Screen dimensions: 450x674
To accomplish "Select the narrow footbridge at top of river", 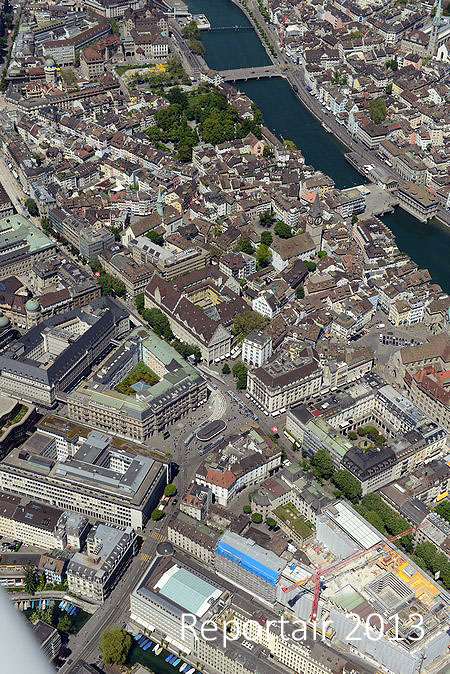I will (231, 28).
